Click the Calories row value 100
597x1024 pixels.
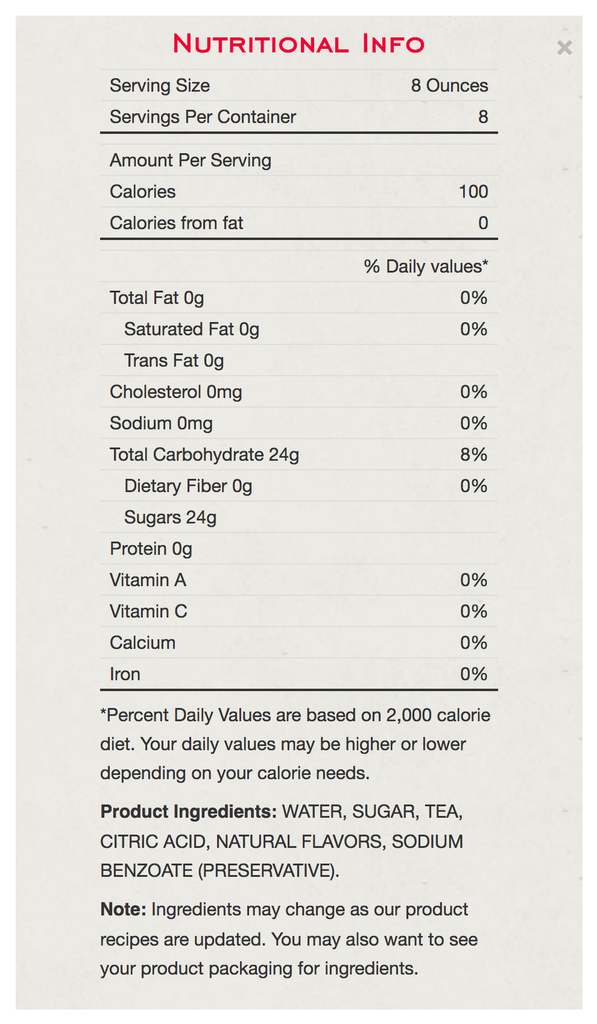(473, 191)
